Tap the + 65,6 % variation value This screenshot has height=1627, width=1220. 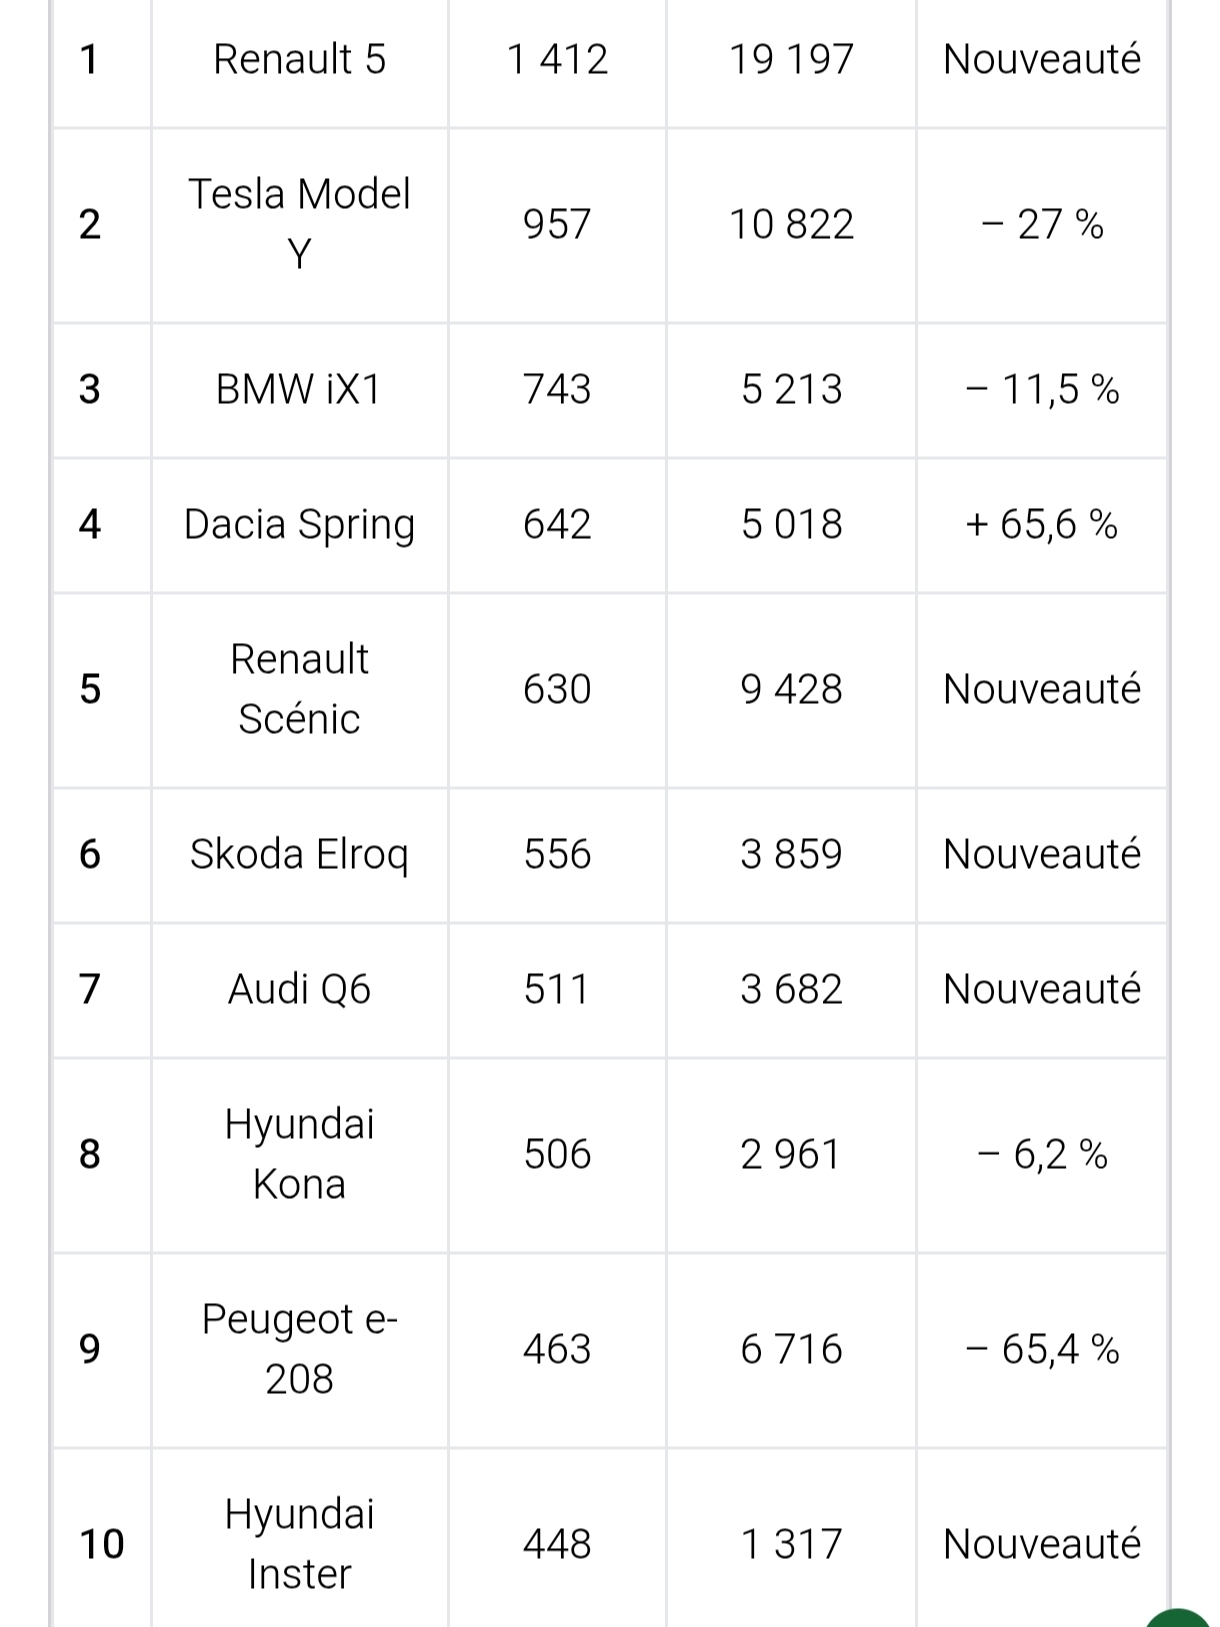pyautogui.click(x=1041, y=524)
